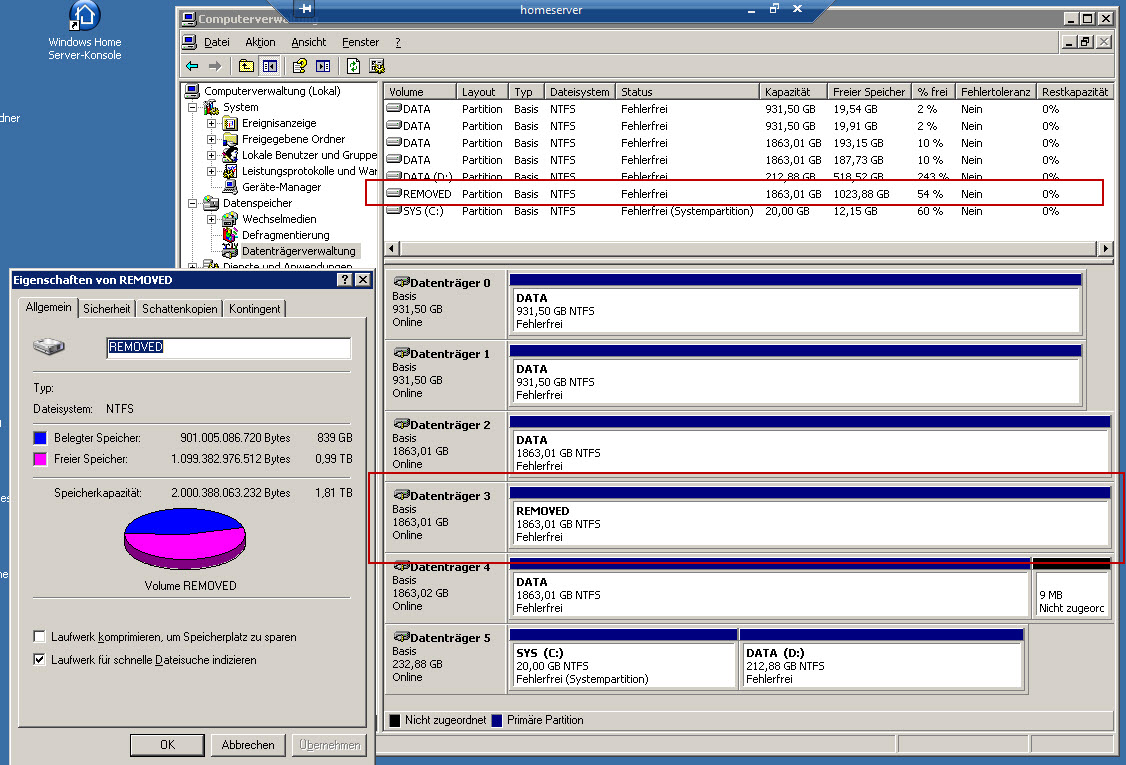
Task: Click the green Refresh toolbar icon
Action: (x=353, y=66)
